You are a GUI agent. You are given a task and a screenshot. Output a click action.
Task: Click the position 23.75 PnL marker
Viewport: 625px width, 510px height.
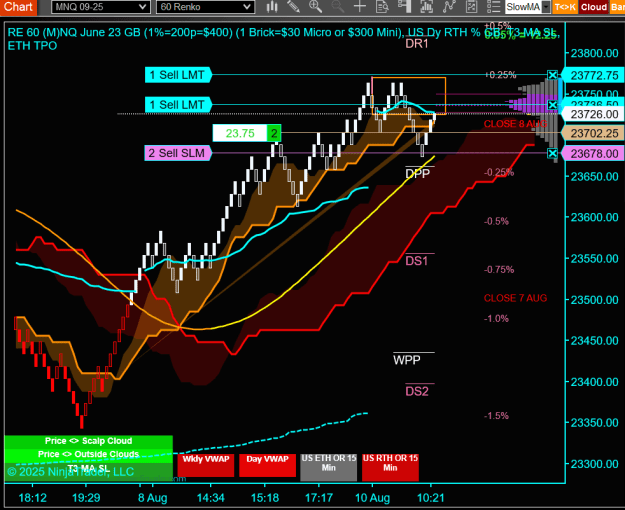(x=240, y=133)
